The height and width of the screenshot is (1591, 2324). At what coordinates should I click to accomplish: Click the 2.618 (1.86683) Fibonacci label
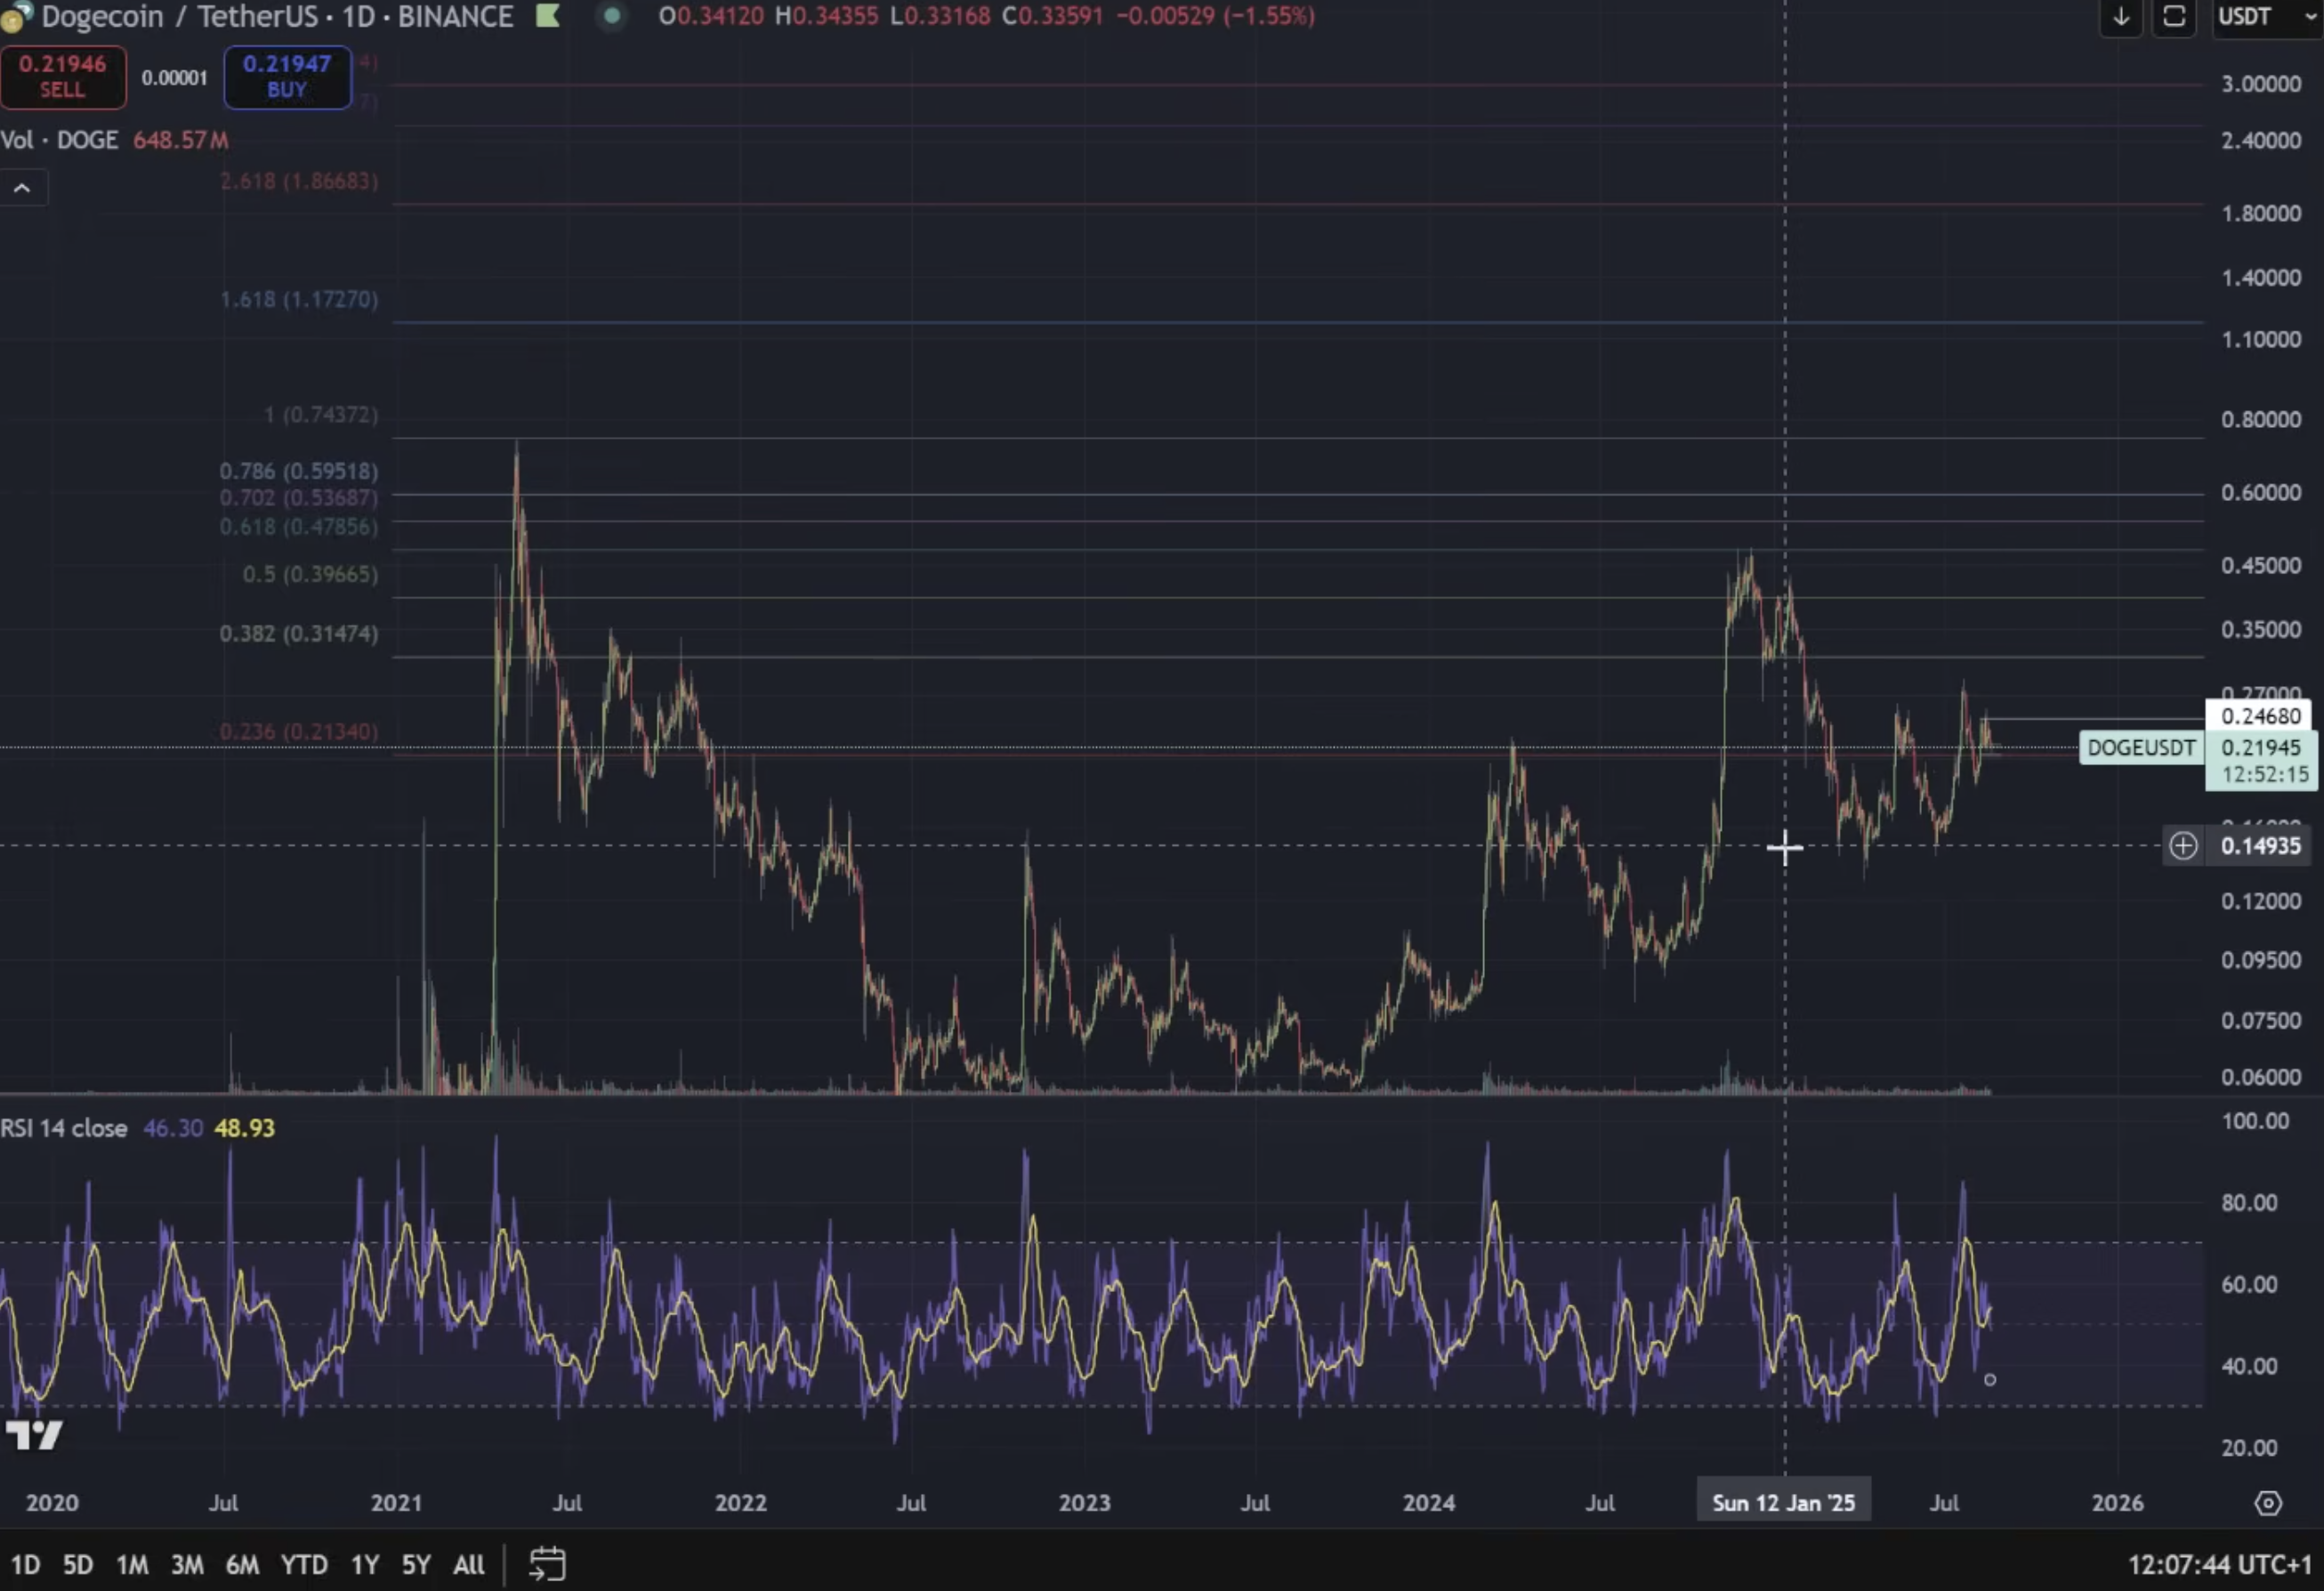[299, 182]
